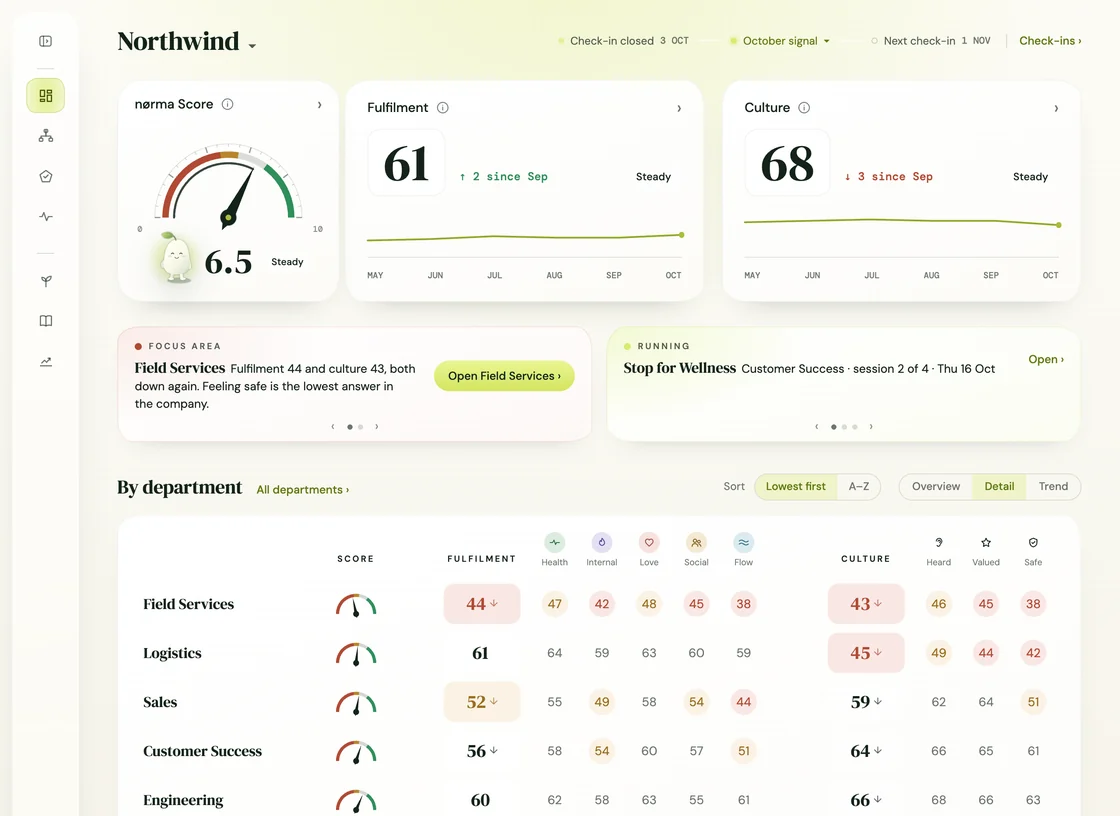Open the book icon in sidebar
Screen dimensions: 1120x816
46,321
